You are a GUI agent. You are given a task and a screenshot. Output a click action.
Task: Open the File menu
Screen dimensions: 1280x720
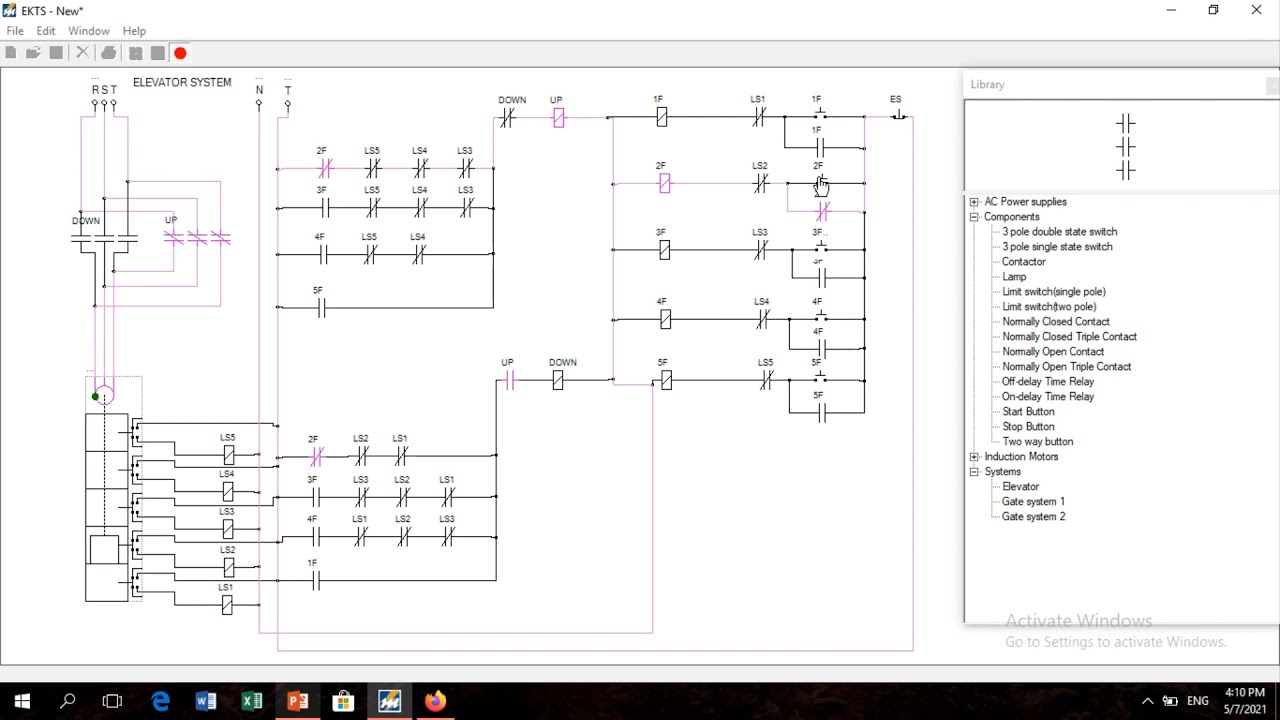point(15,31)
